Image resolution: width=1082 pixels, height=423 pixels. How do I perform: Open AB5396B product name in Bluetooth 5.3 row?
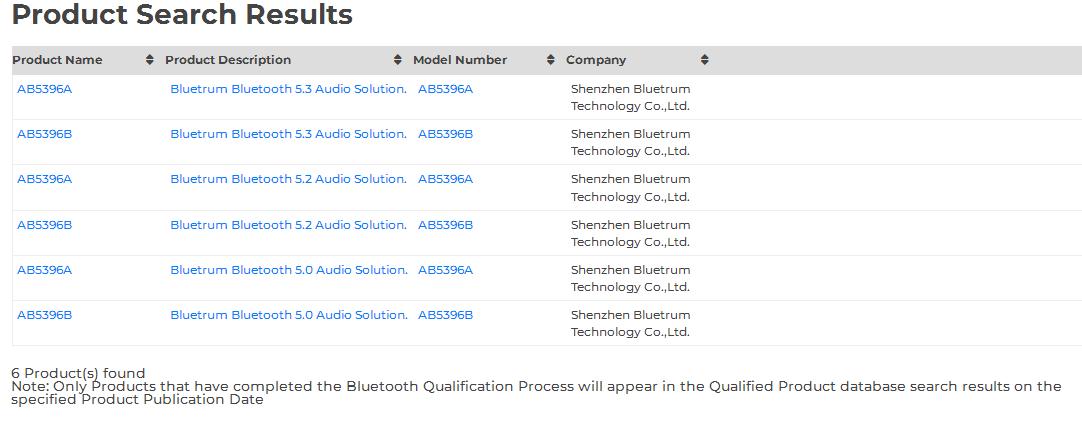click(45, 134)
